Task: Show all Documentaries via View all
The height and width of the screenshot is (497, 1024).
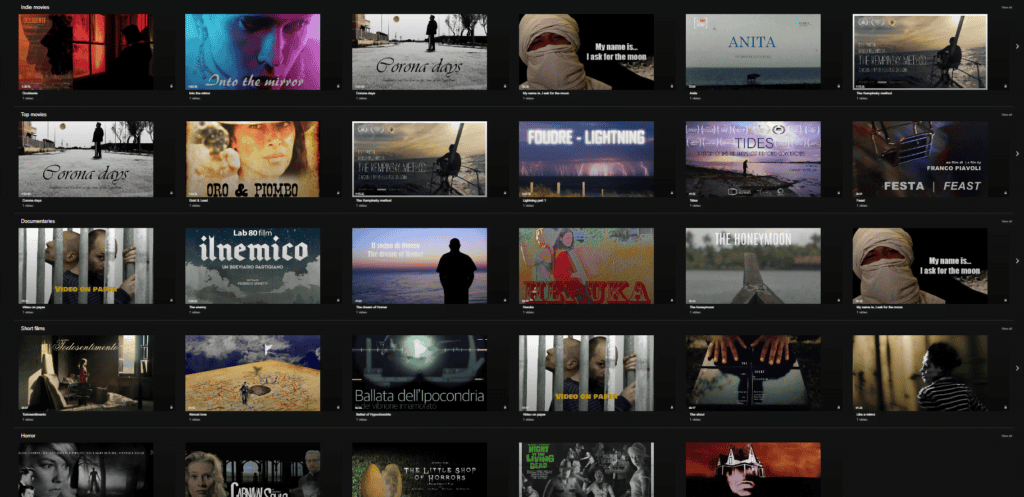Action: [1006, 221]
